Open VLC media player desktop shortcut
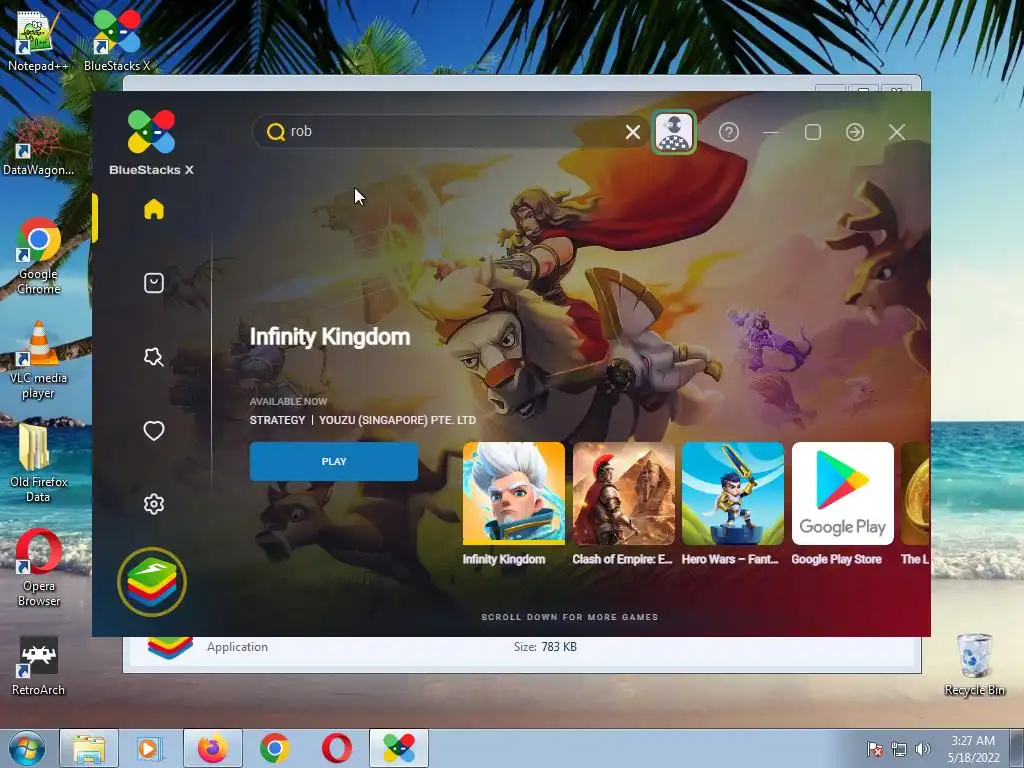The height and width of the screenshot is (768, 1024). pos(39,360)
